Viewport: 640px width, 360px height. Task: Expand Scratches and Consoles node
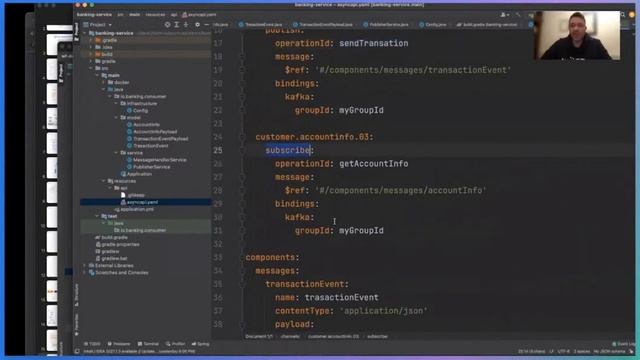click(x=85, y=272)
